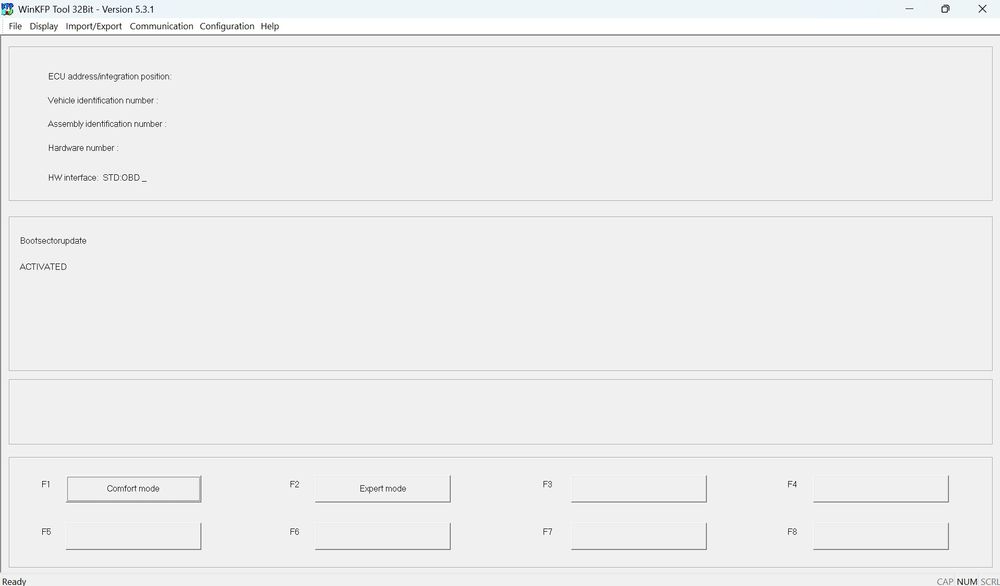Click the 'Ready' status bar text
The image size is (1000, 586).
pyautogui.click(x=14, y=581)
